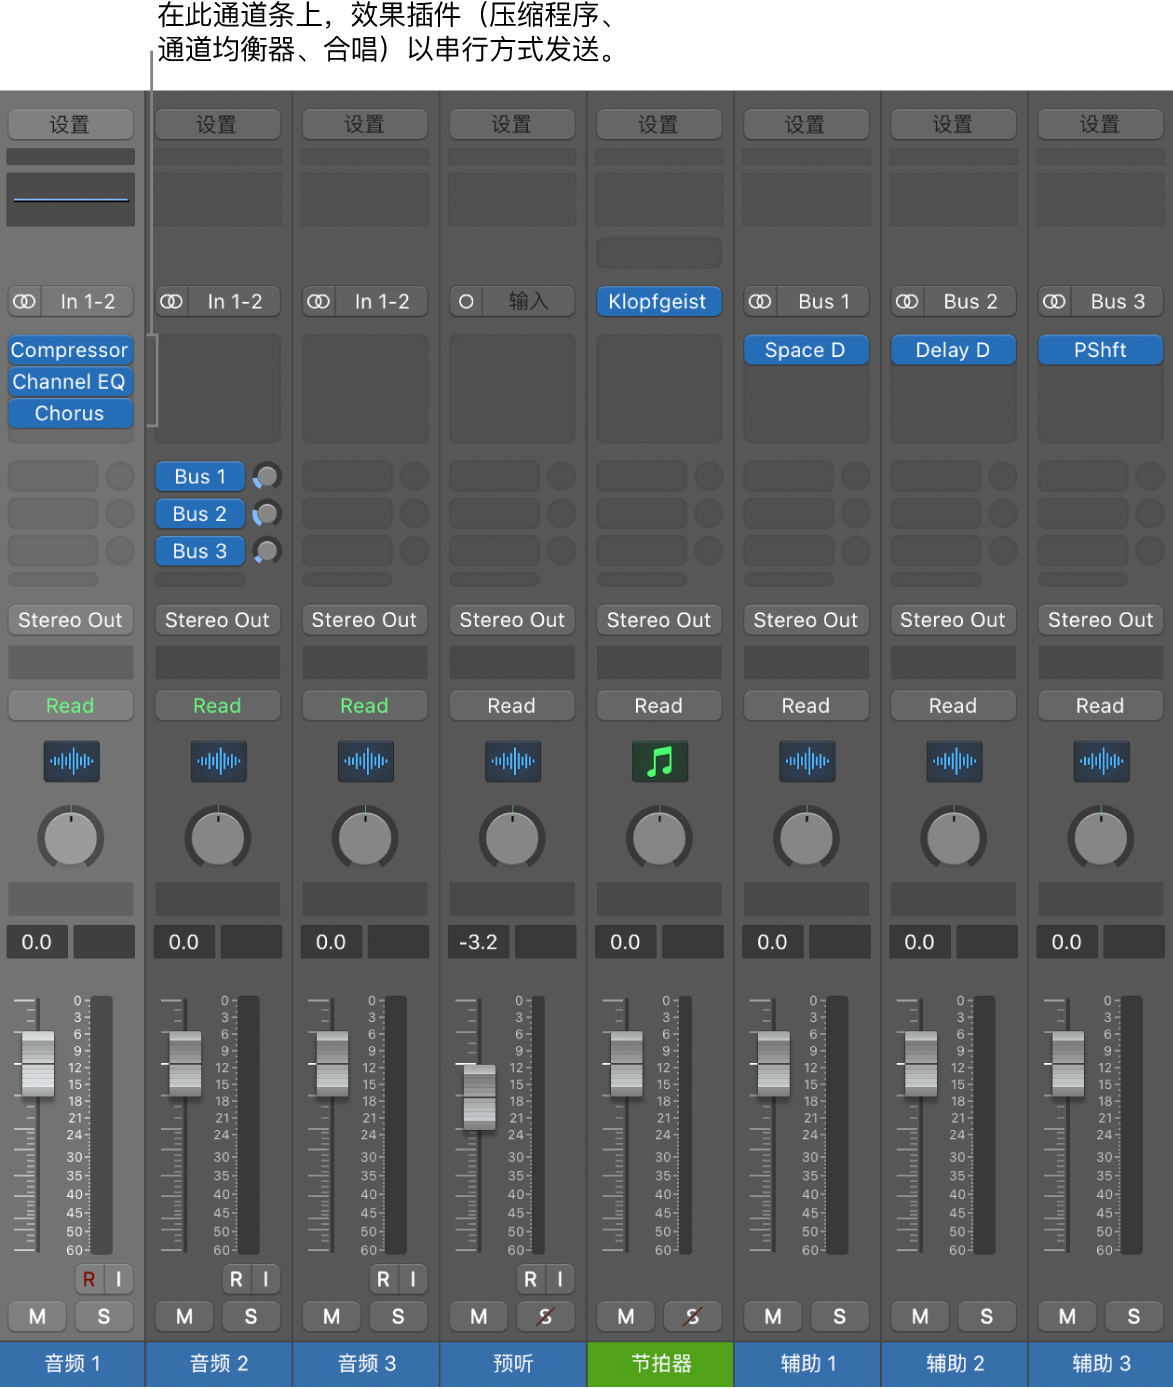Click the volume fader on 预听

(x=479, y=1097)
